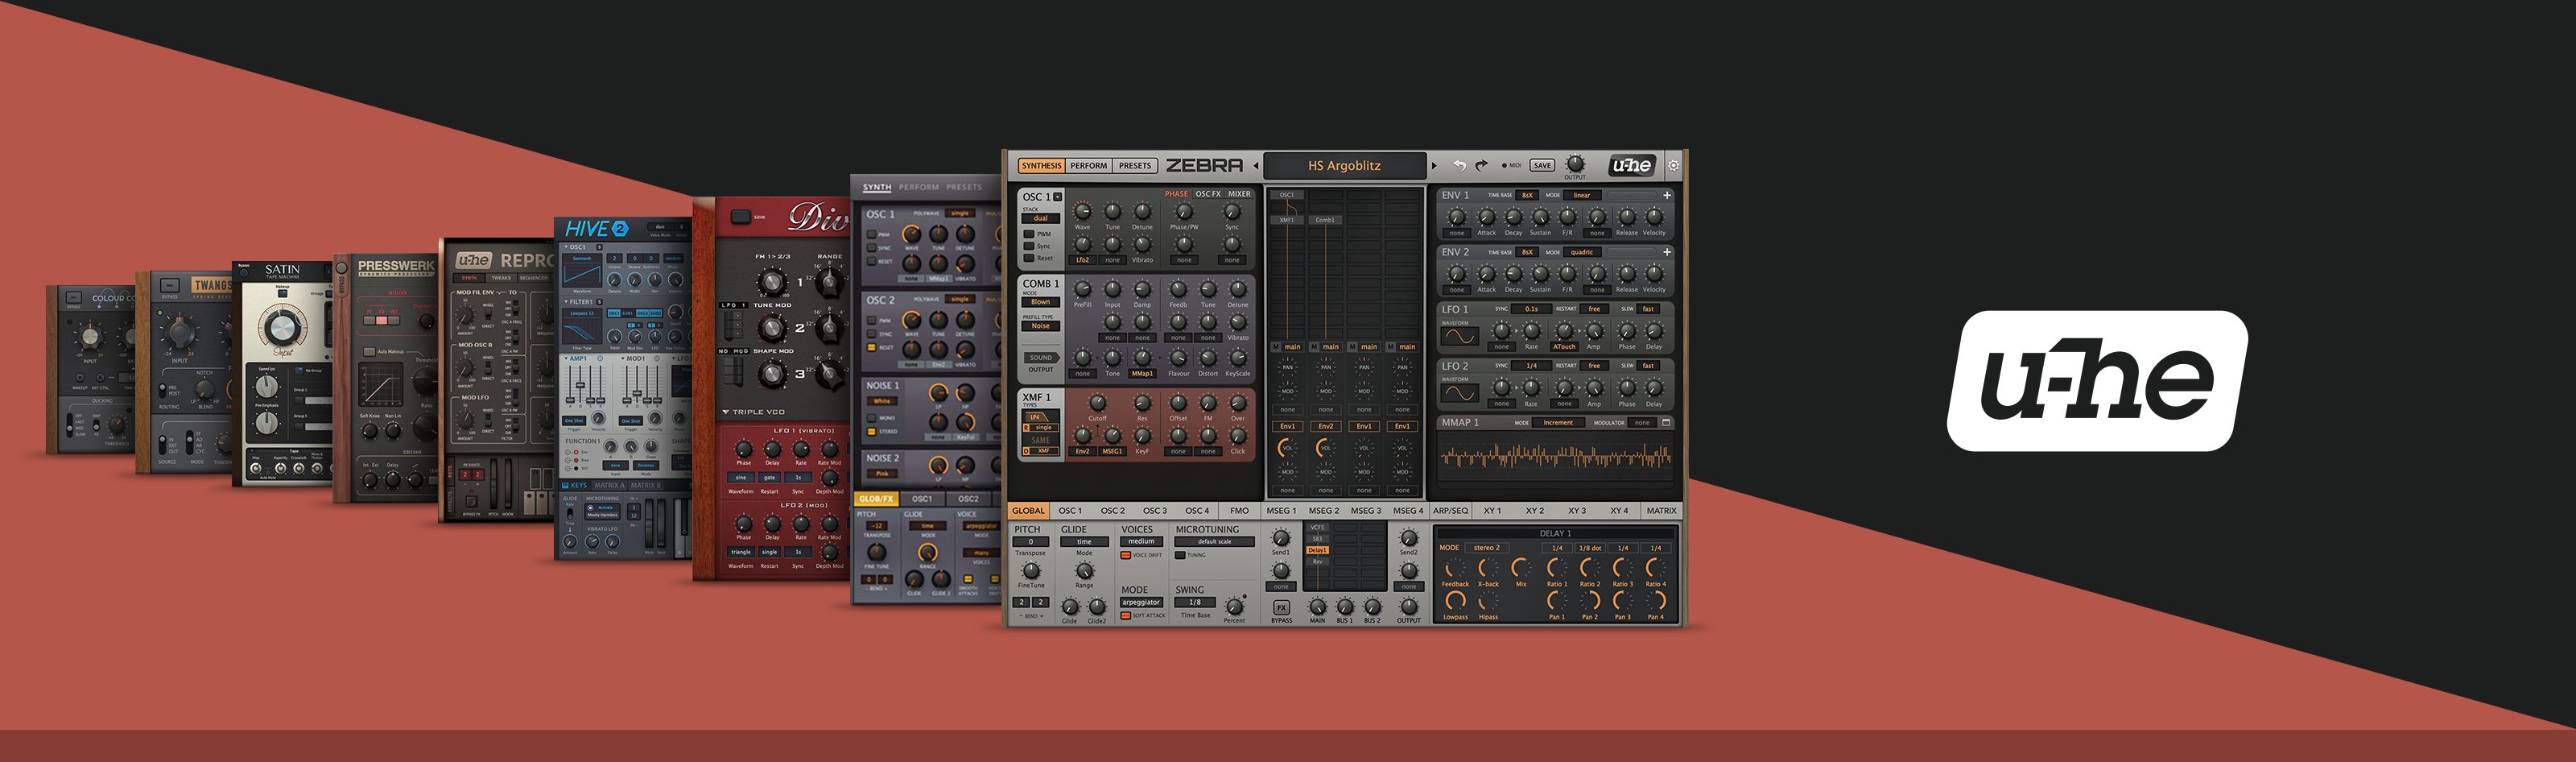Click the Swing Percent knob
The image size is (2576, 762).
pos(1235,606)
